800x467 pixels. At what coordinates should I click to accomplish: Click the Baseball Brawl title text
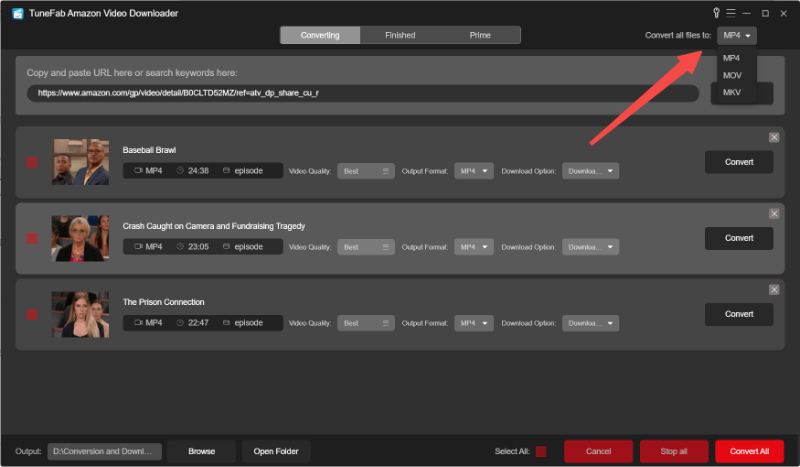click(x=149, y=150)
